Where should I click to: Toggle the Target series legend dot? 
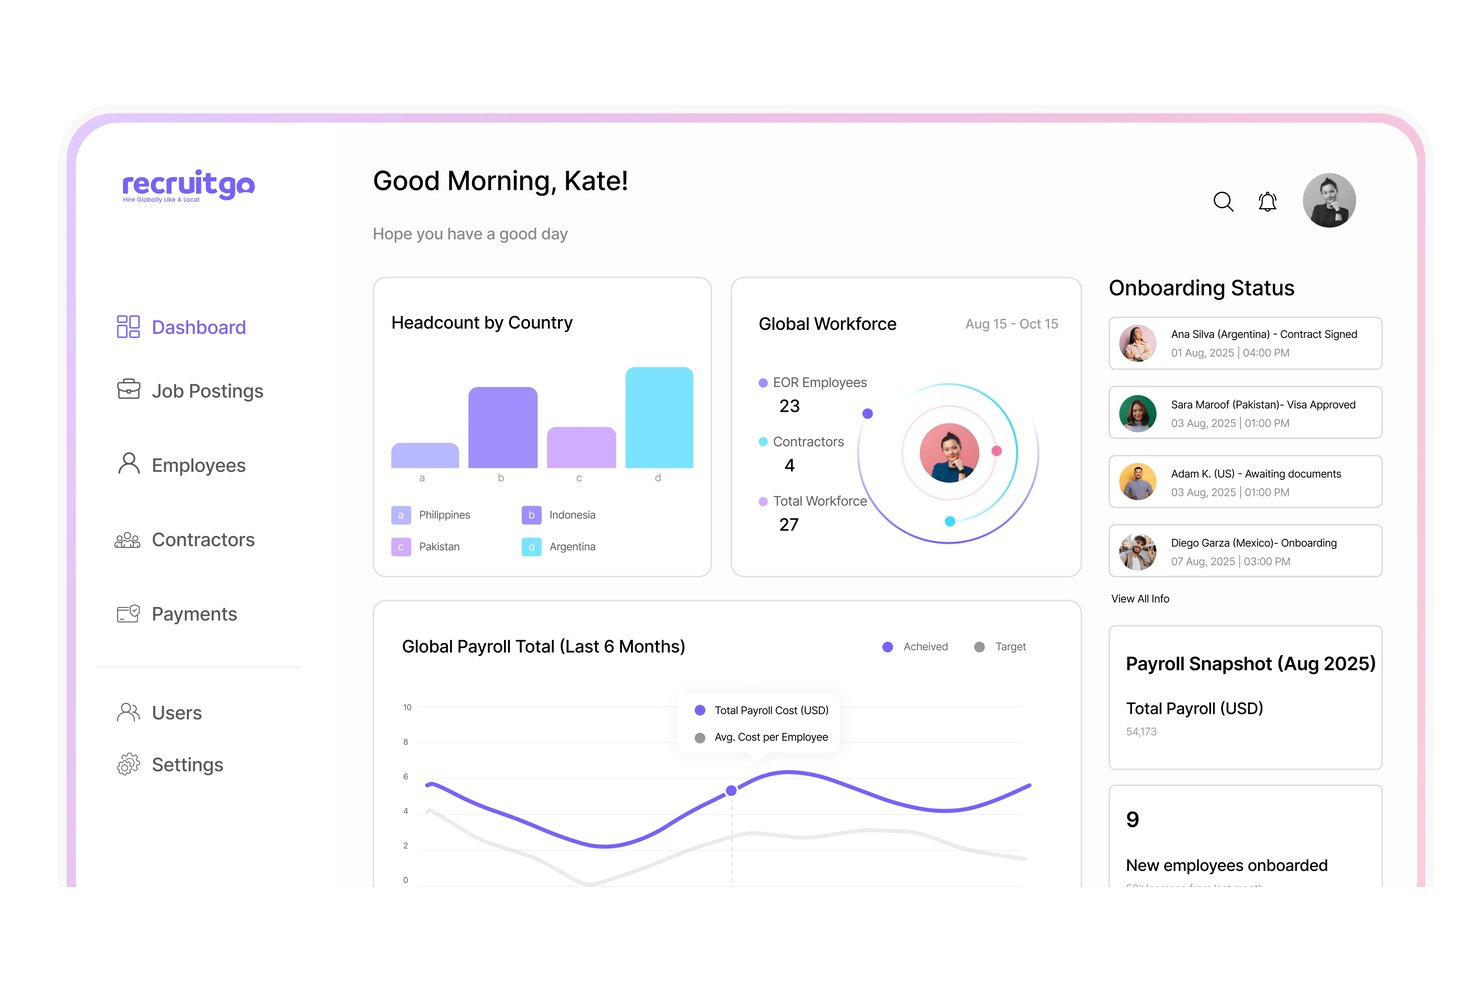click(979, 647)
